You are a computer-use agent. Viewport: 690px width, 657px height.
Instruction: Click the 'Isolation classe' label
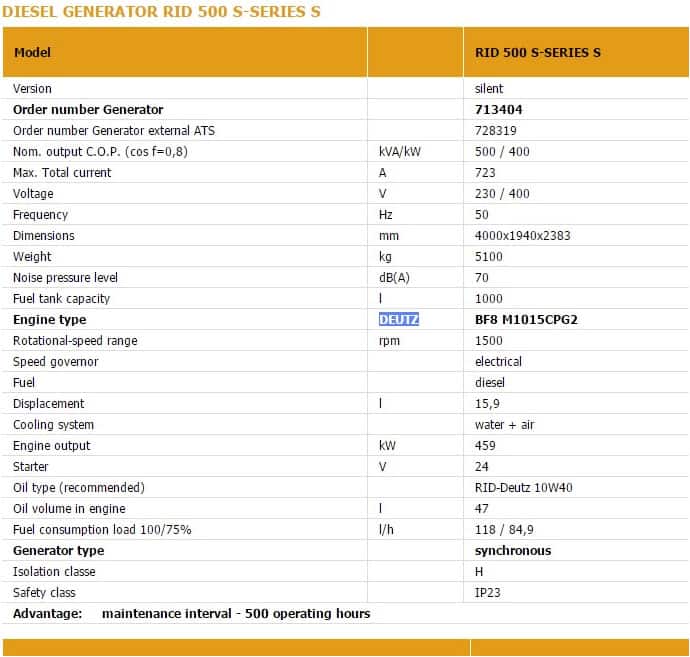[x=54, y=572]
